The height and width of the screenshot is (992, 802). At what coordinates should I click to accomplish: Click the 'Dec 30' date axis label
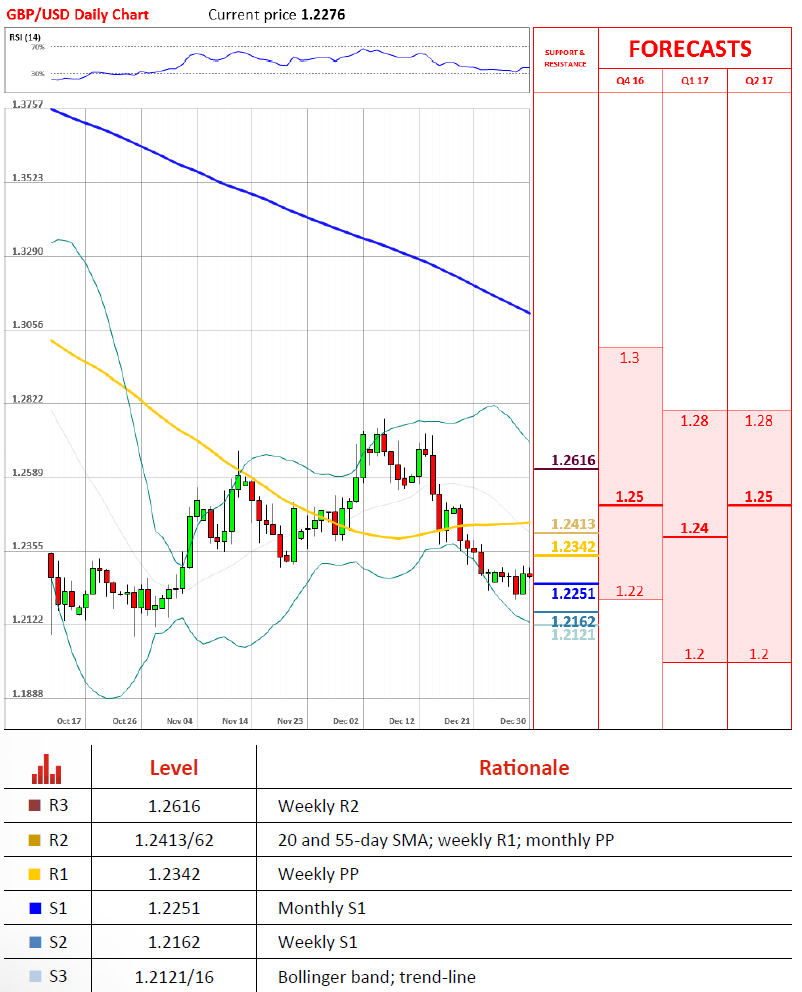[512, 721]
